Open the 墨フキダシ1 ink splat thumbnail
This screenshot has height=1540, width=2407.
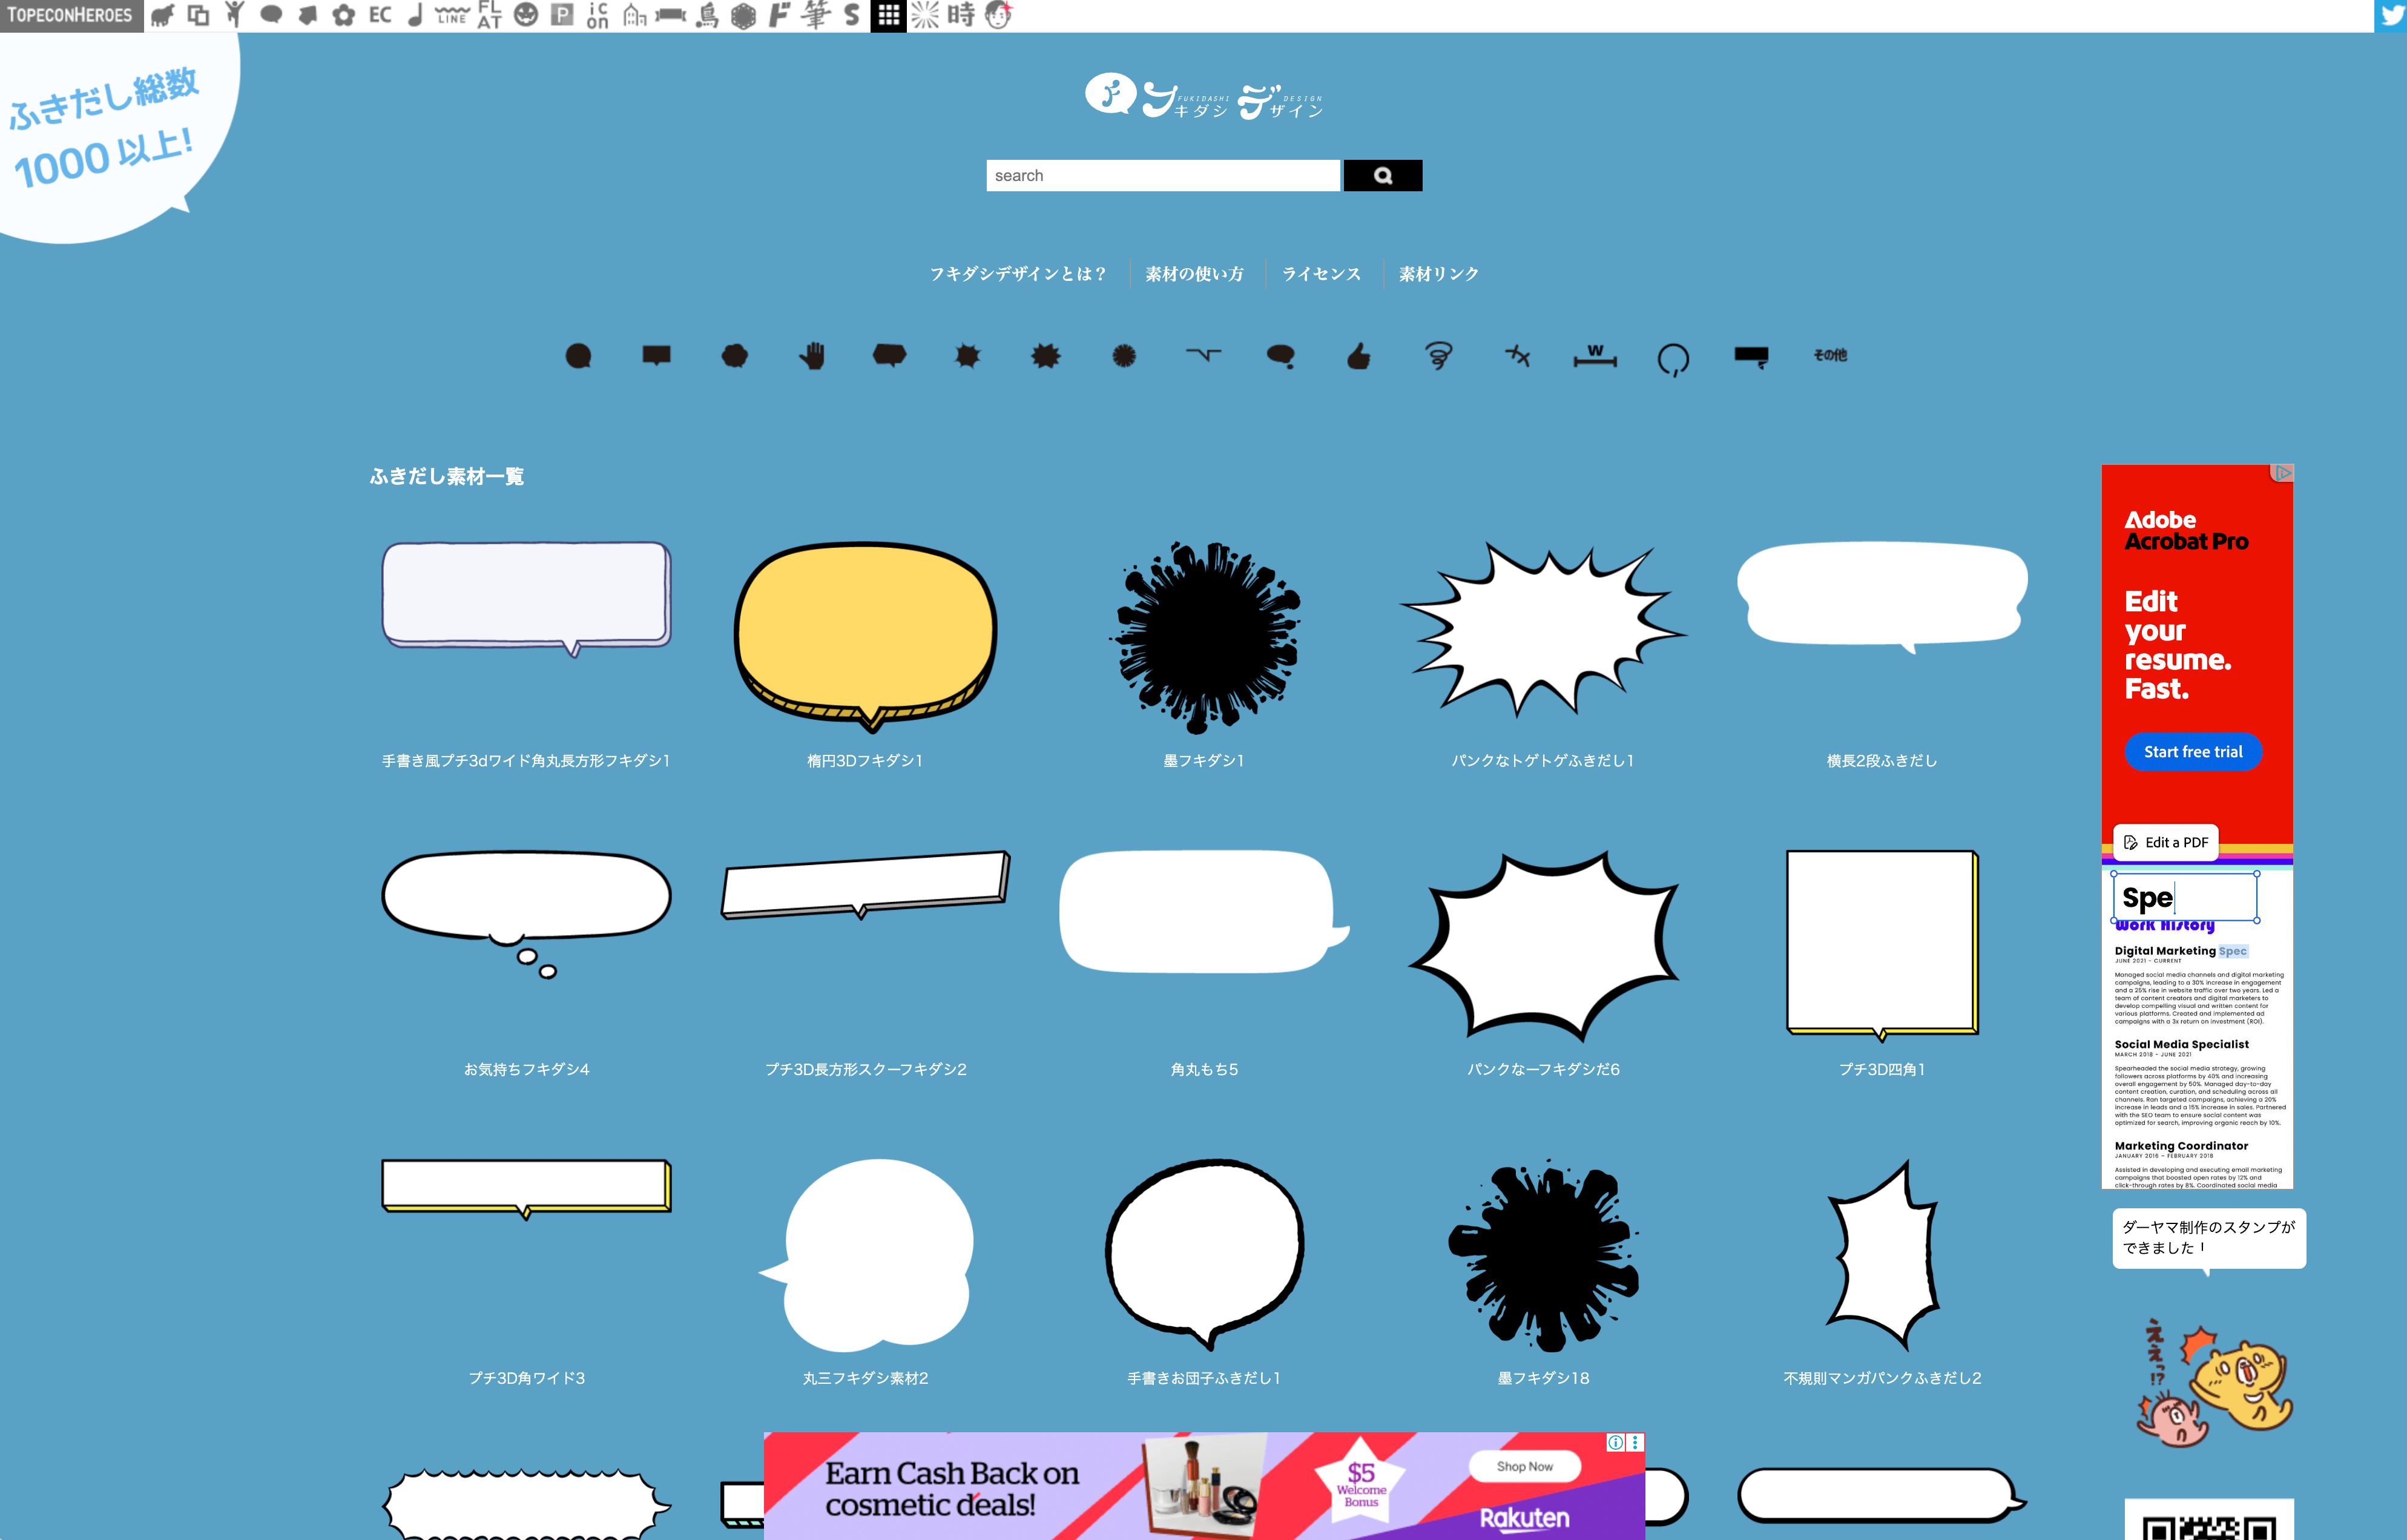1205,637
